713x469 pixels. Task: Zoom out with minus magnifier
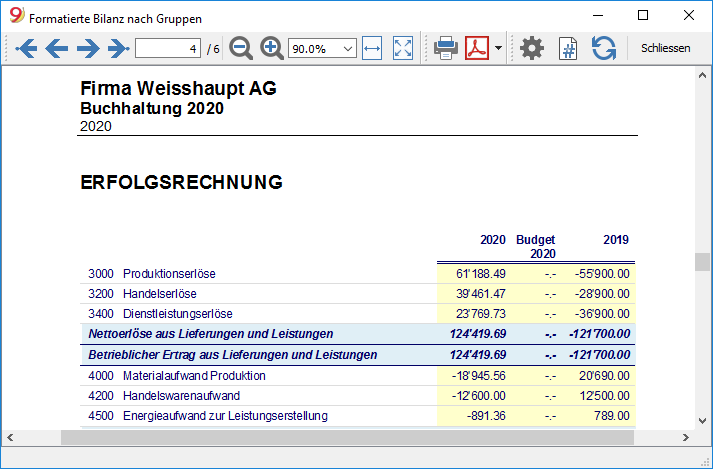point(241,48)
